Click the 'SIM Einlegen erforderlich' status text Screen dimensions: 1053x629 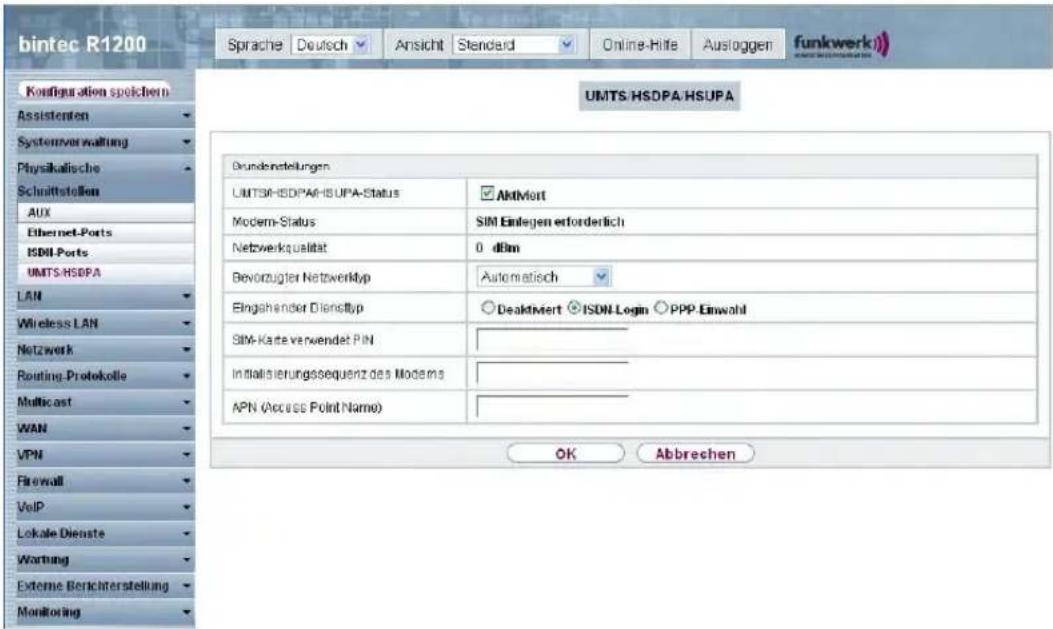coord(550,222)
